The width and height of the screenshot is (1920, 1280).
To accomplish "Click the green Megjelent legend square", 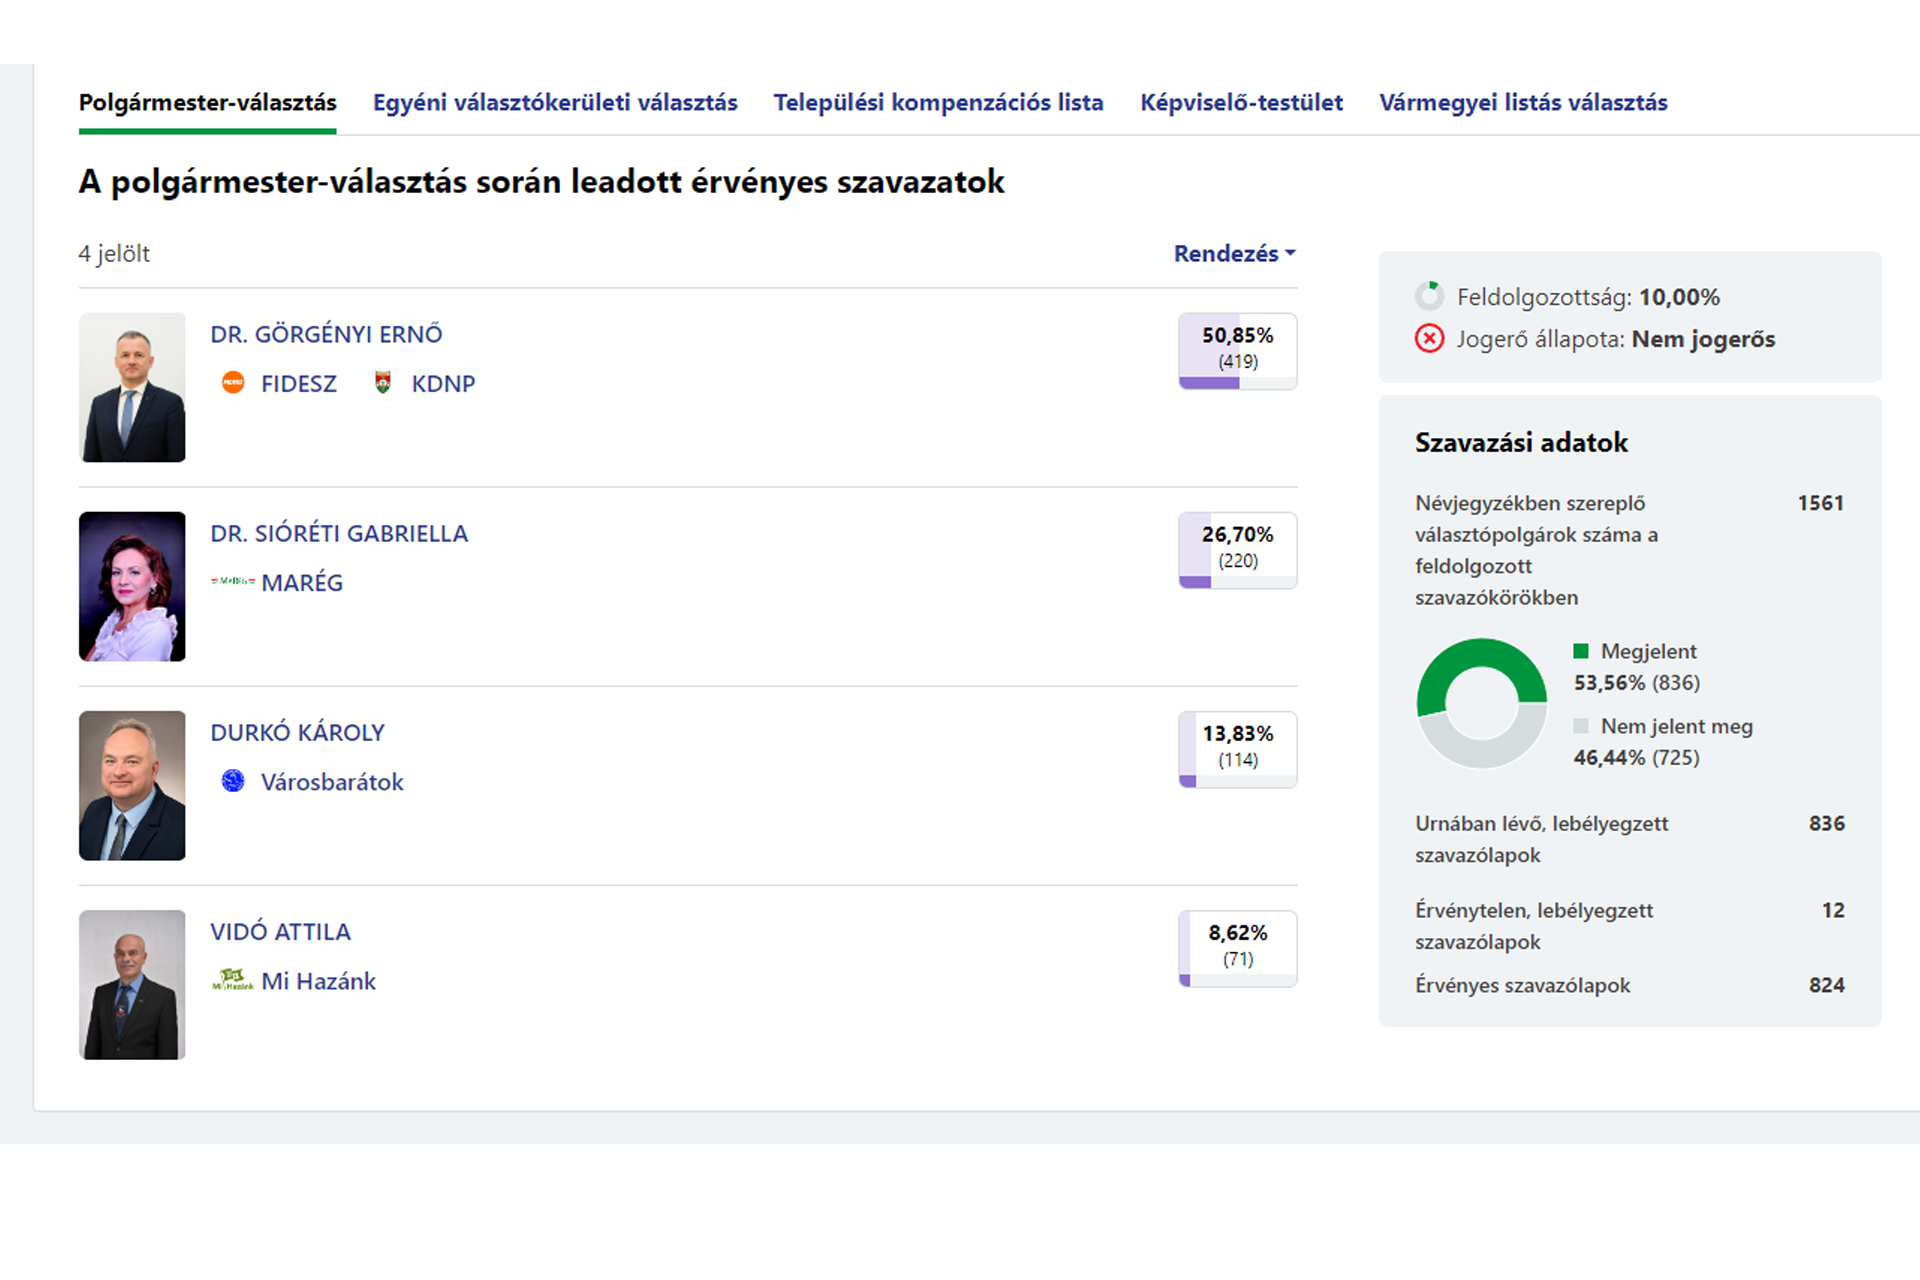I will click(x=1581, y=651).
